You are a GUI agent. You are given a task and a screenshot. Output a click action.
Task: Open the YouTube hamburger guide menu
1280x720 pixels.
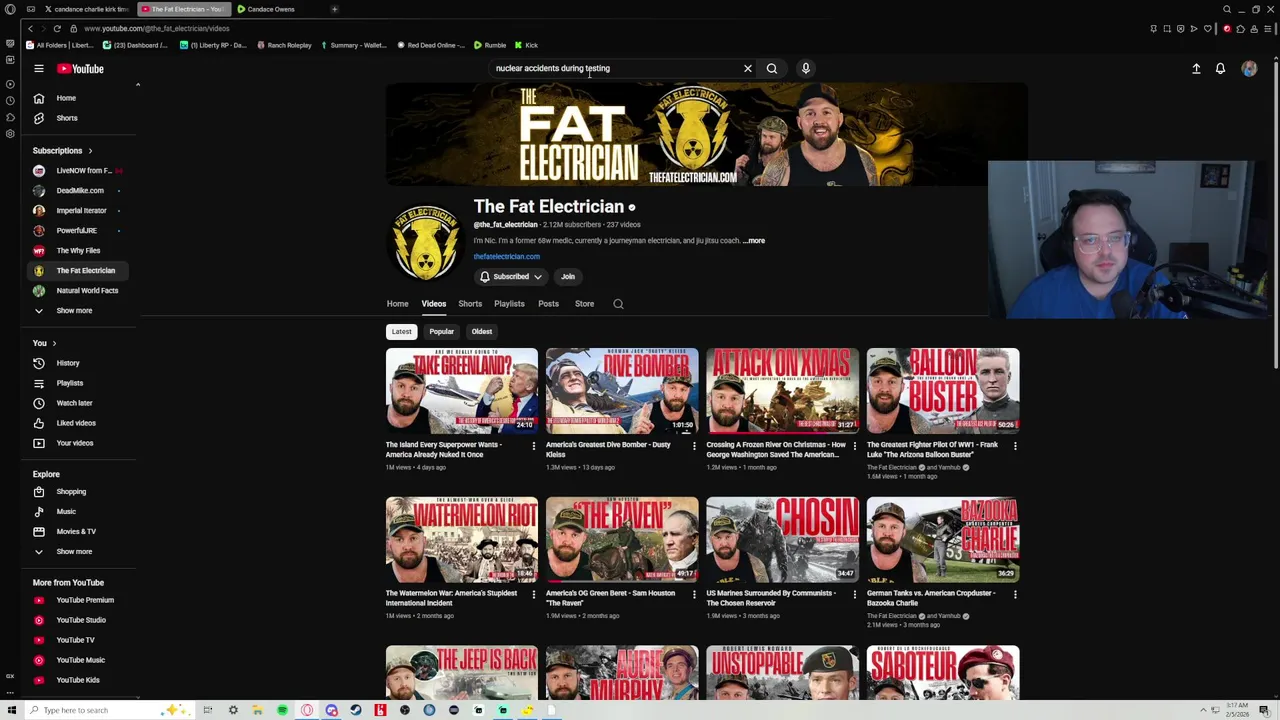point(39,69)
